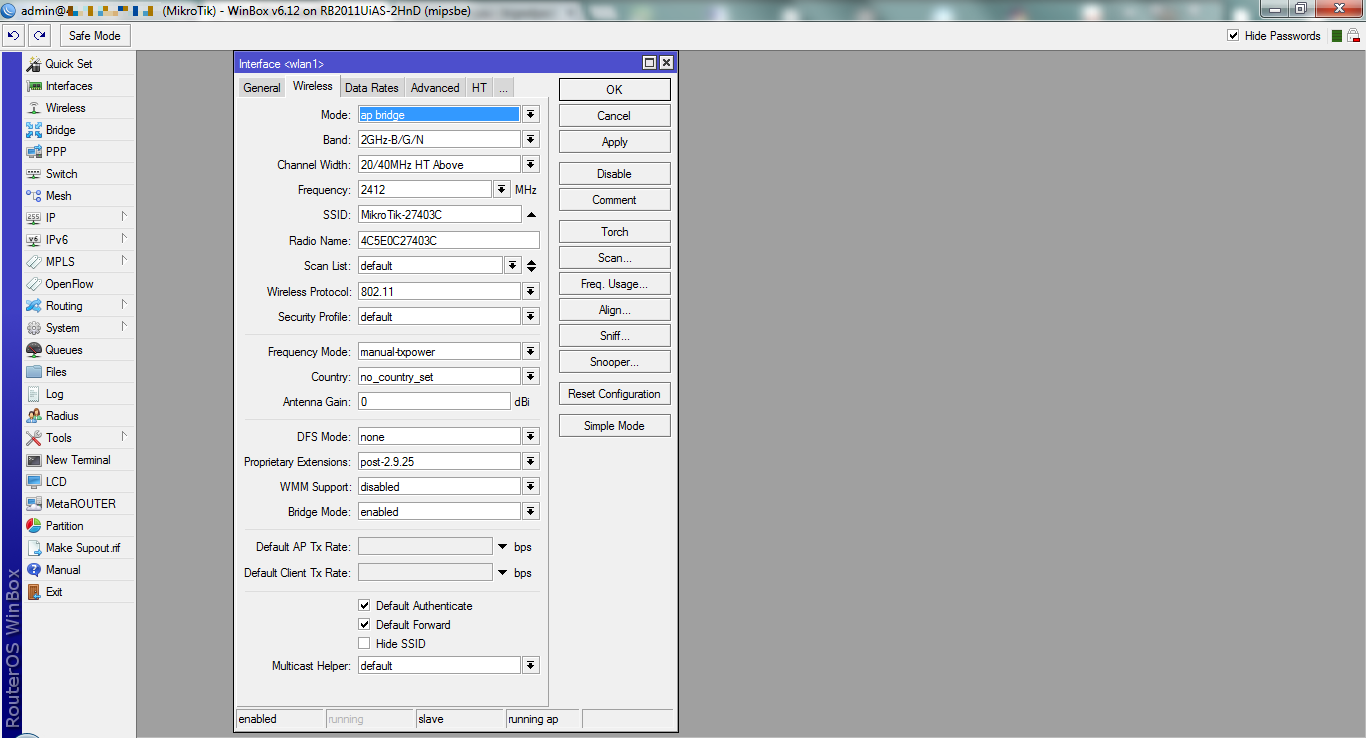Click the Apply button
This screenshot has width=1366, height=738.
[x=614, y=142]
